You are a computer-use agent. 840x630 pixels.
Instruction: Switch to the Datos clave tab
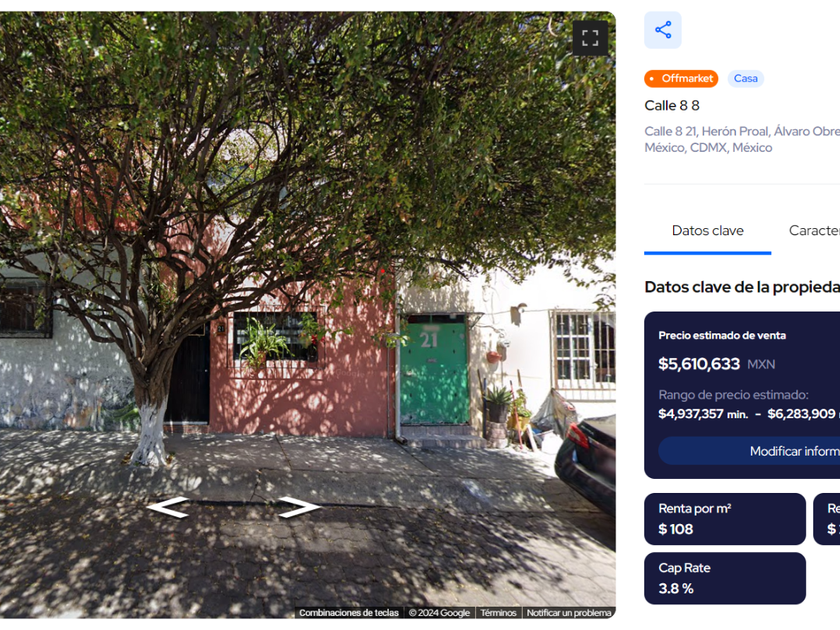tap(708, 231)
